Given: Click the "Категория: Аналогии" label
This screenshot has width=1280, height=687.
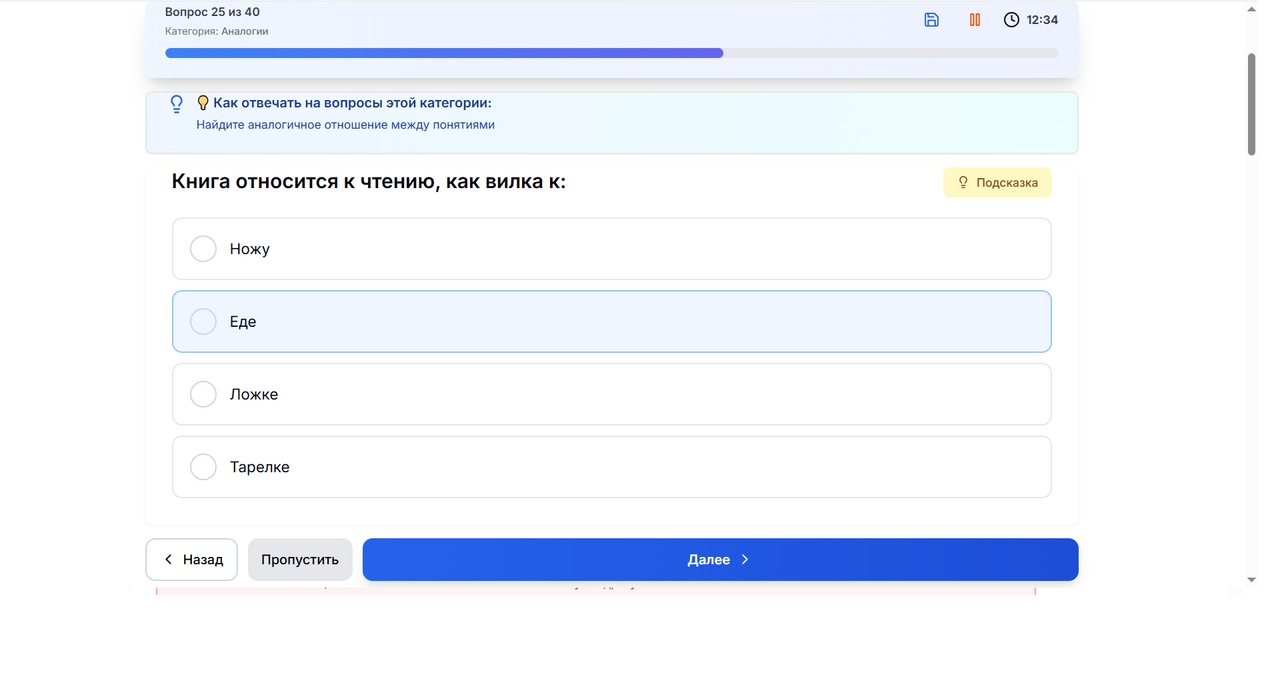Looking at the screenshot, I should [216, 31].
